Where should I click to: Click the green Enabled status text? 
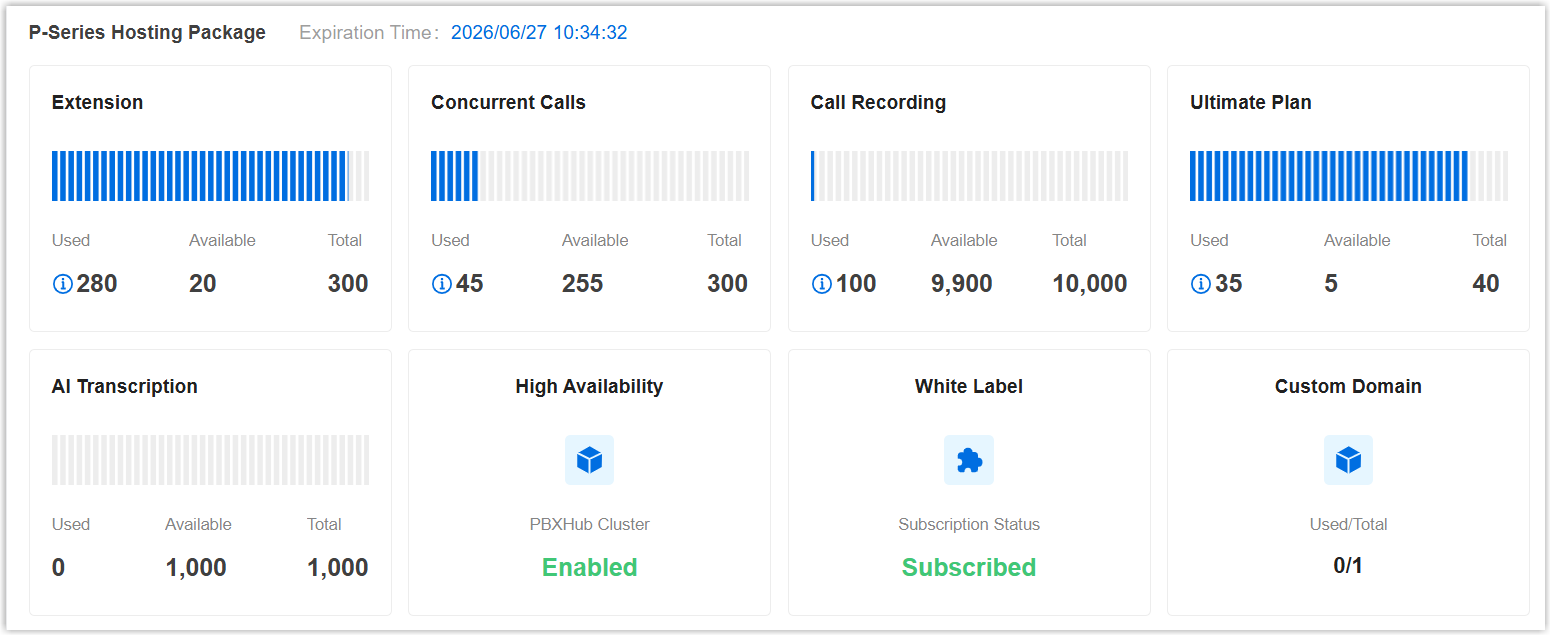pyautogui.click(x=589, y=567)
